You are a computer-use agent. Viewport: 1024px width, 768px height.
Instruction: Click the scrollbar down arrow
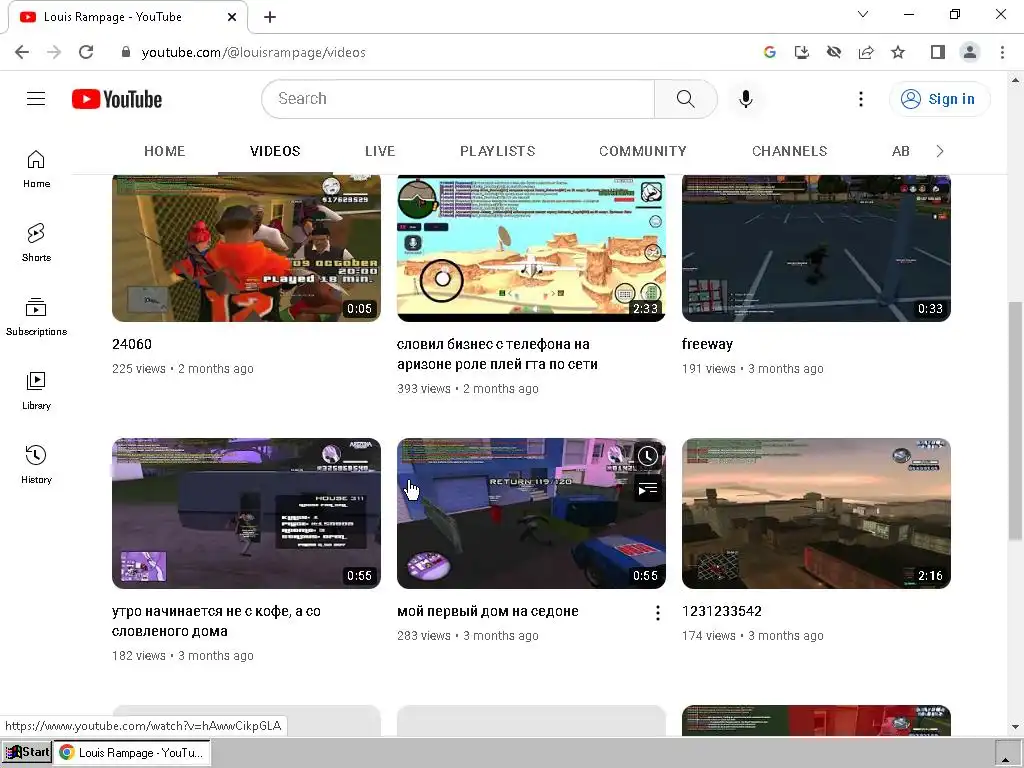[1016, 727]
